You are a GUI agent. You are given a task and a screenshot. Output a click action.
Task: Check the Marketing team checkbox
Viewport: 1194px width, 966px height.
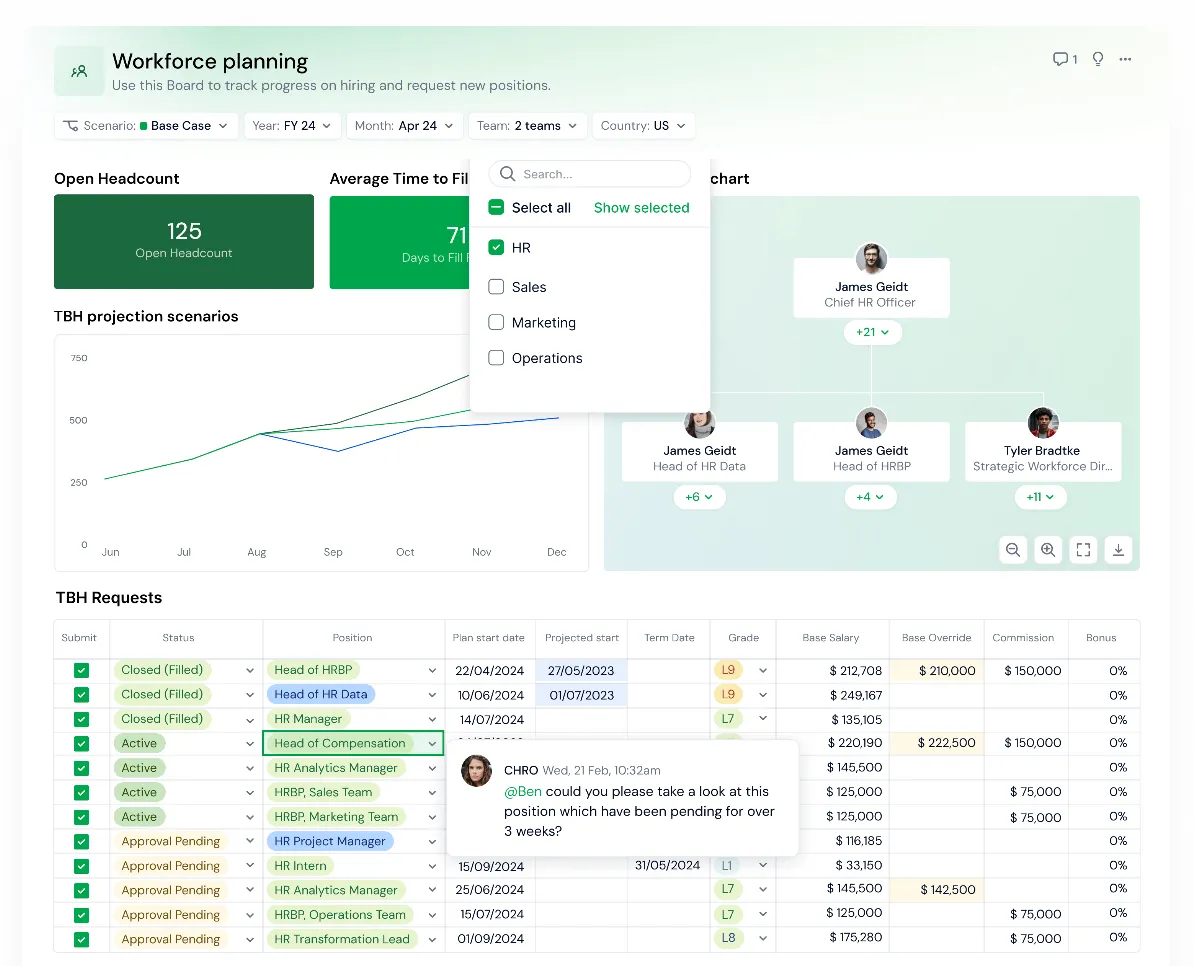pyautogui.click(x=496, y=322)
